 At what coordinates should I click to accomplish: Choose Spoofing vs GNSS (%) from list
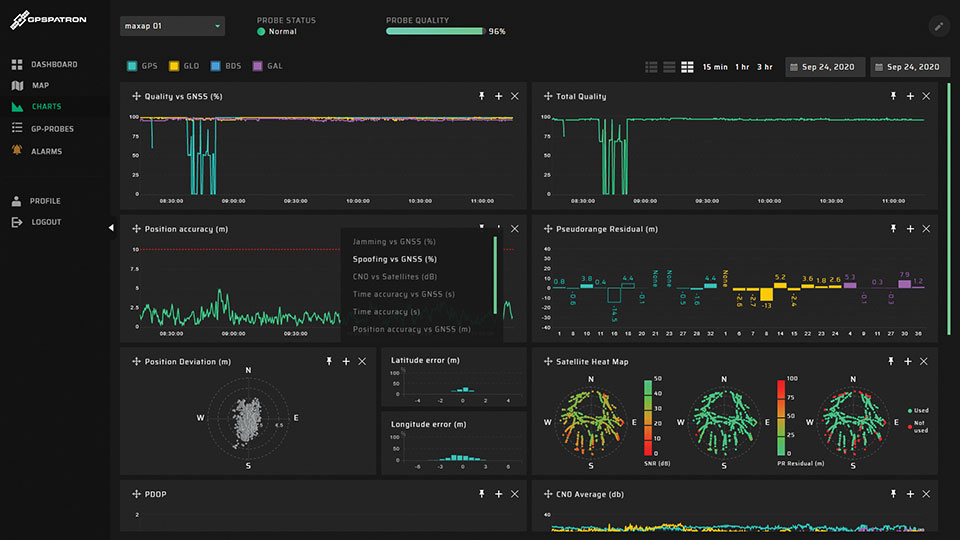tap(395, 259)
